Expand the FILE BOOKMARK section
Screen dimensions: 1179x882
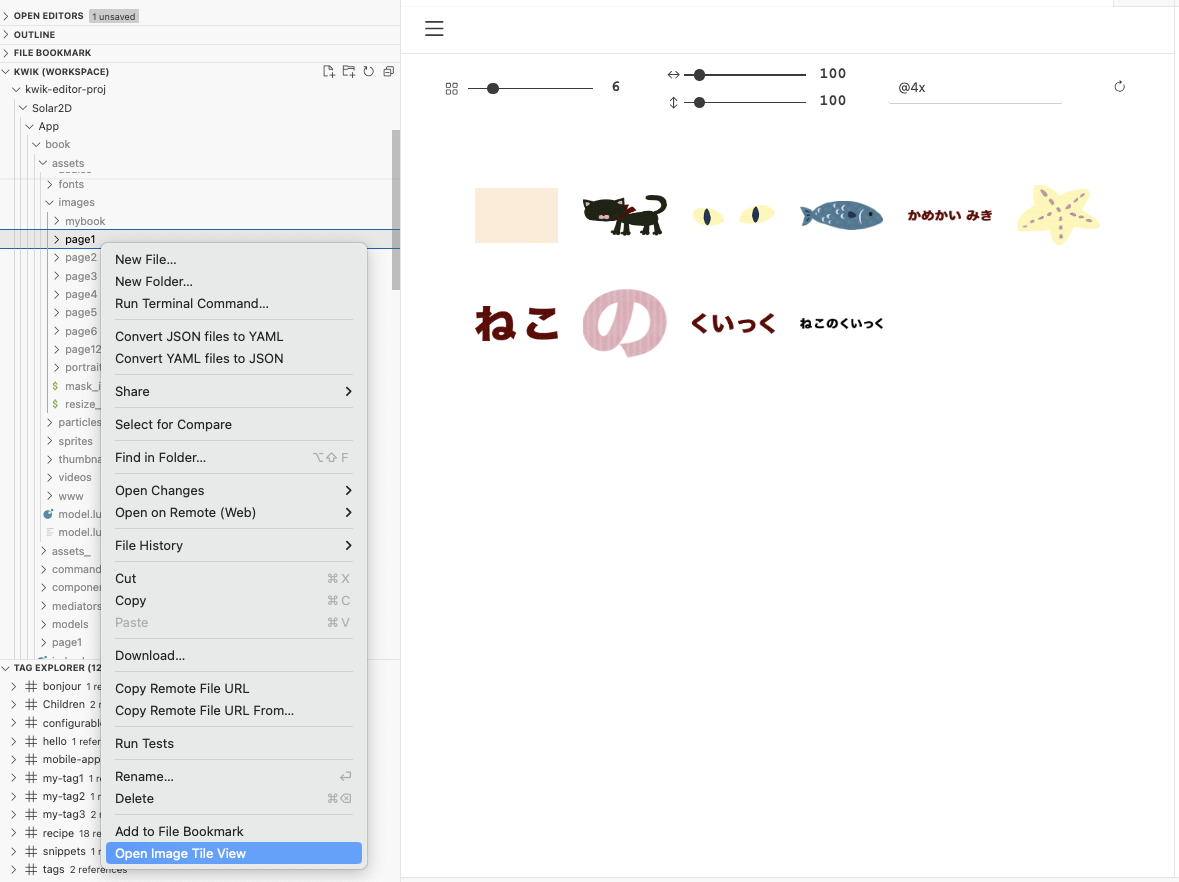52,53
